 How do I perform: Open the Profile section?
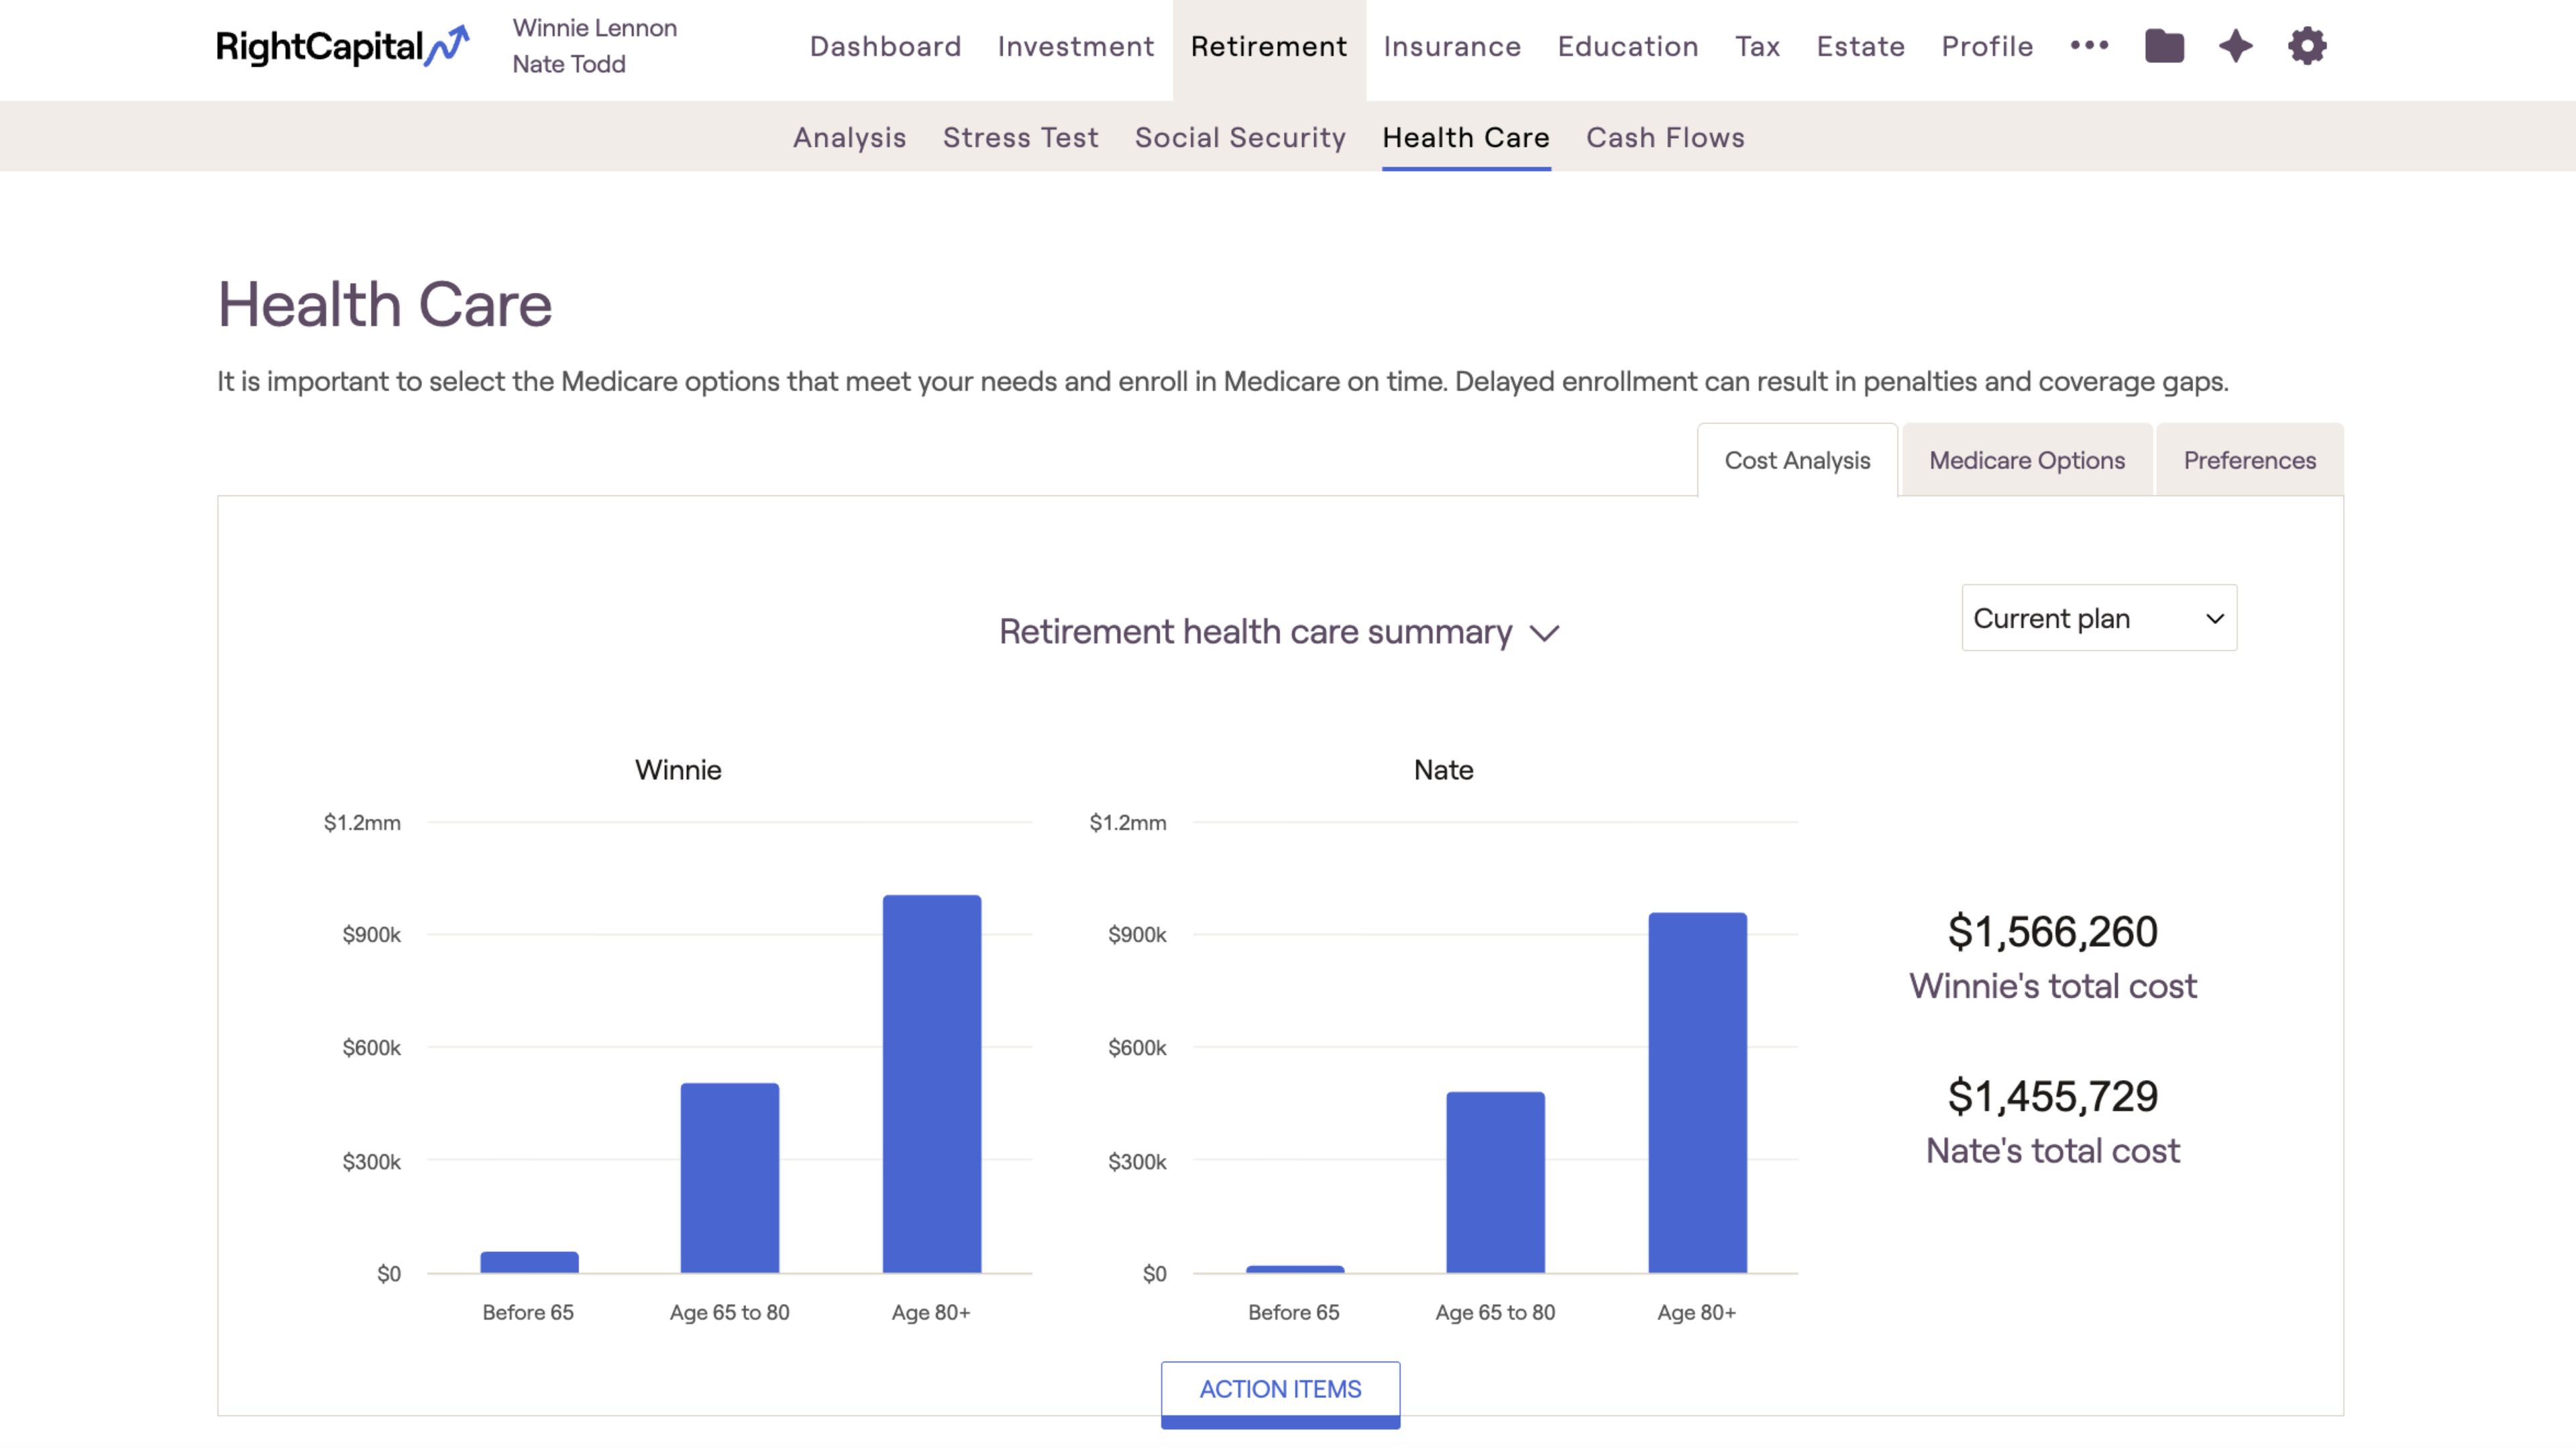click(x=1987, y=46)
